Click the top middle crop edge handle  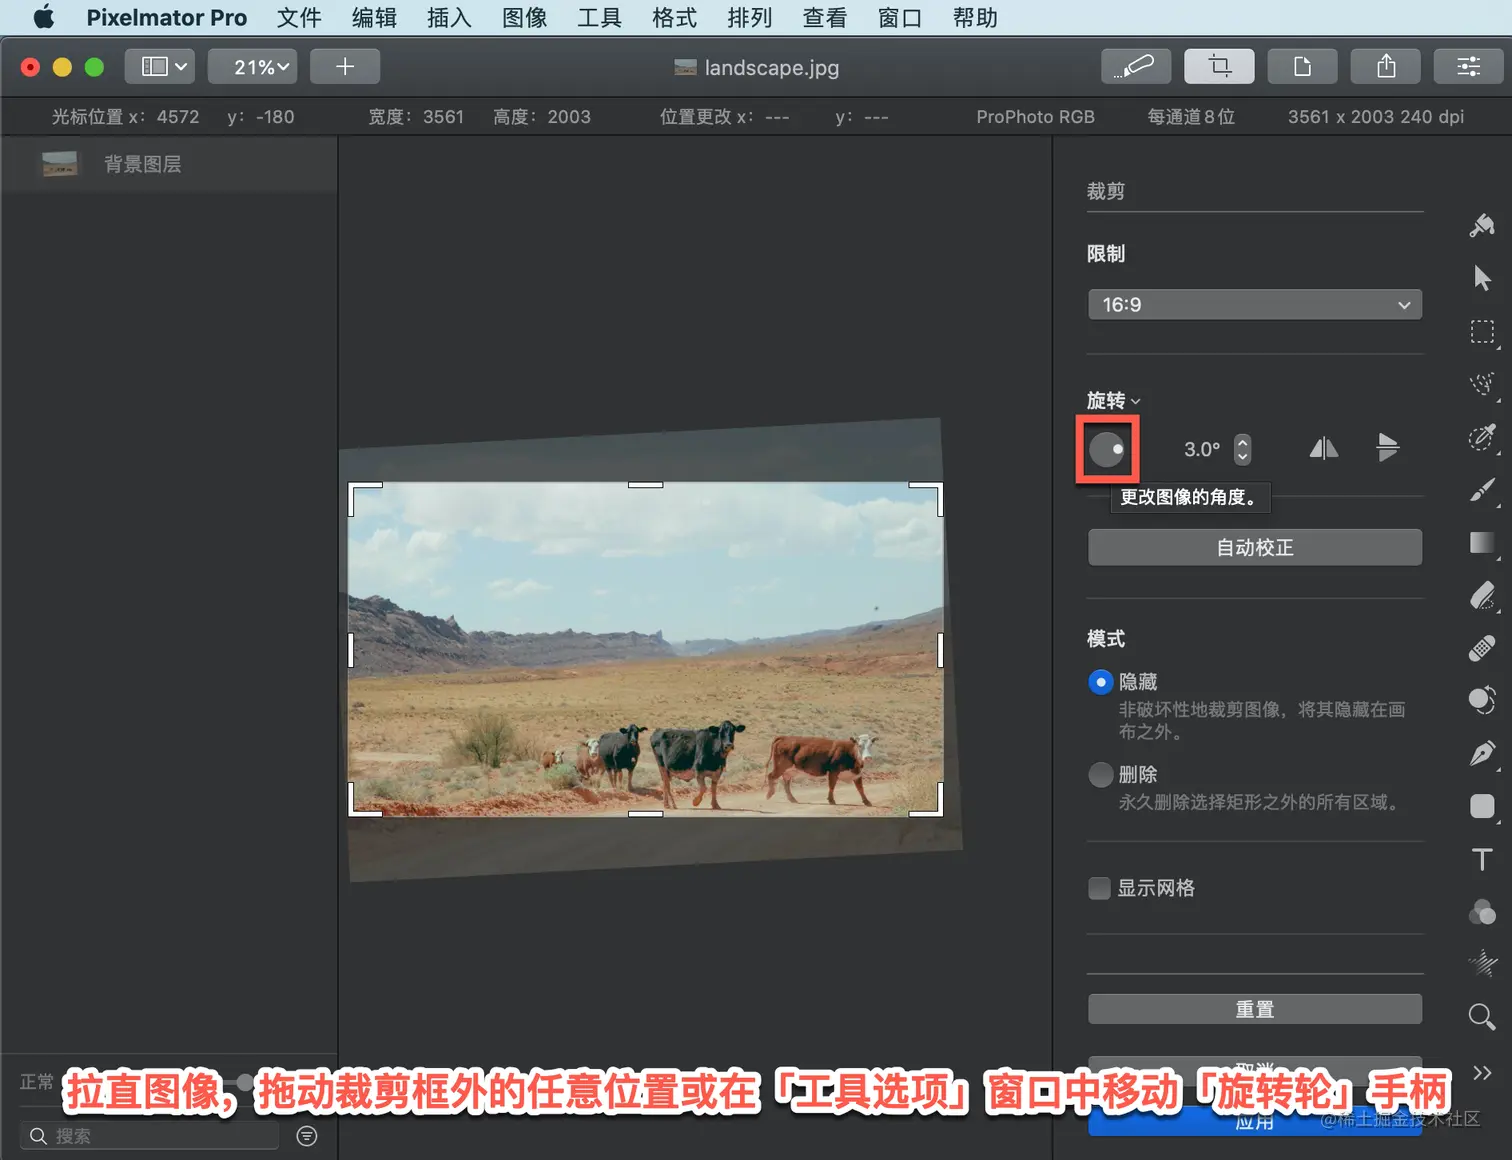click(645, 485)
